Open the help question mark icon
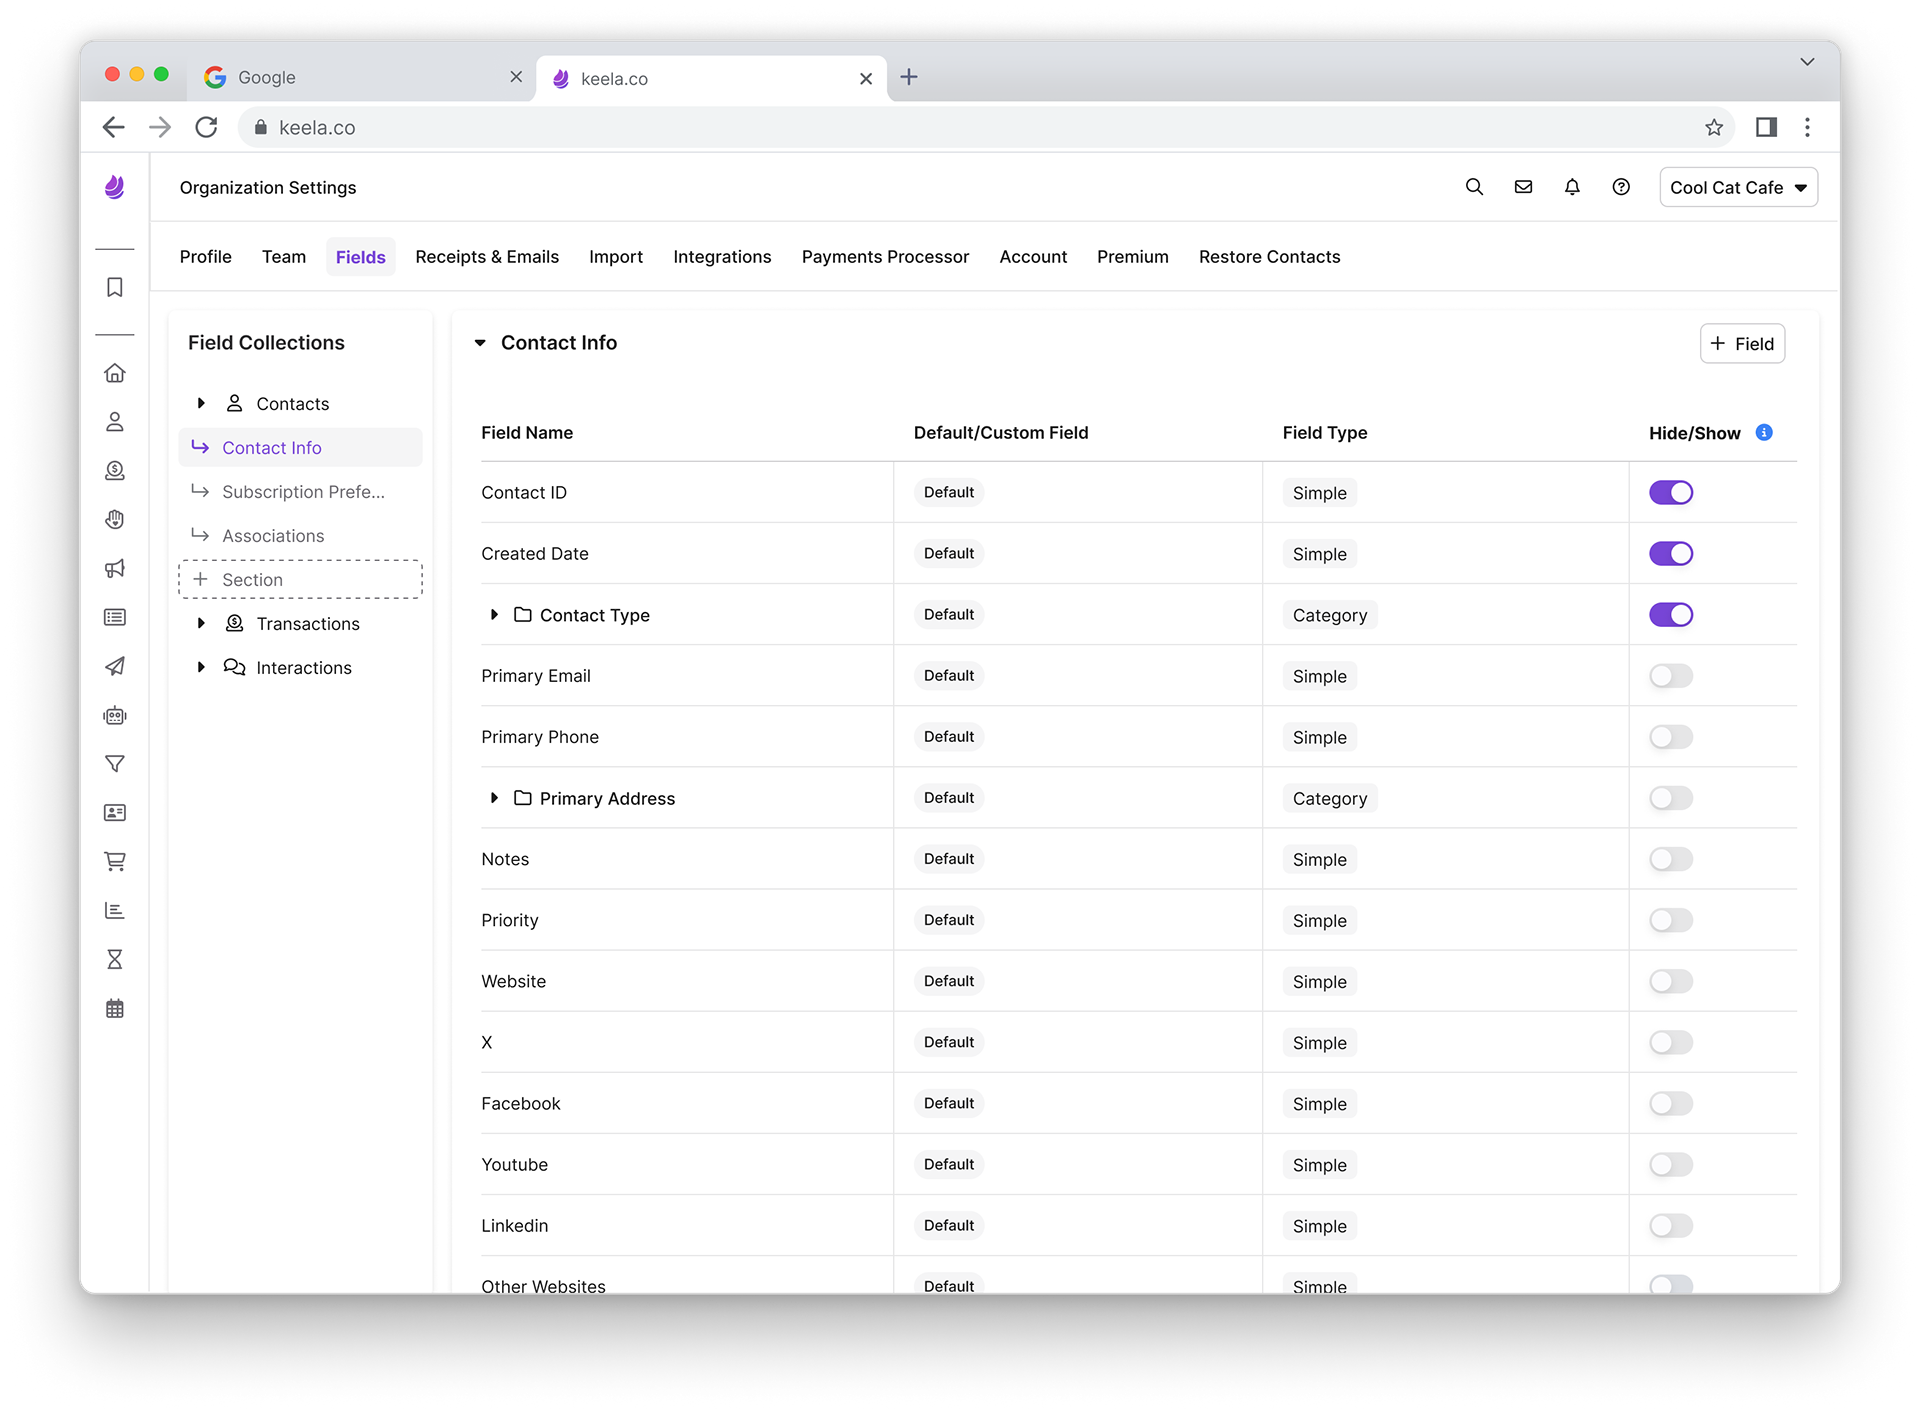Image resolution: width=1920 pixels, height=1412 pixels. coord(1621,187)
